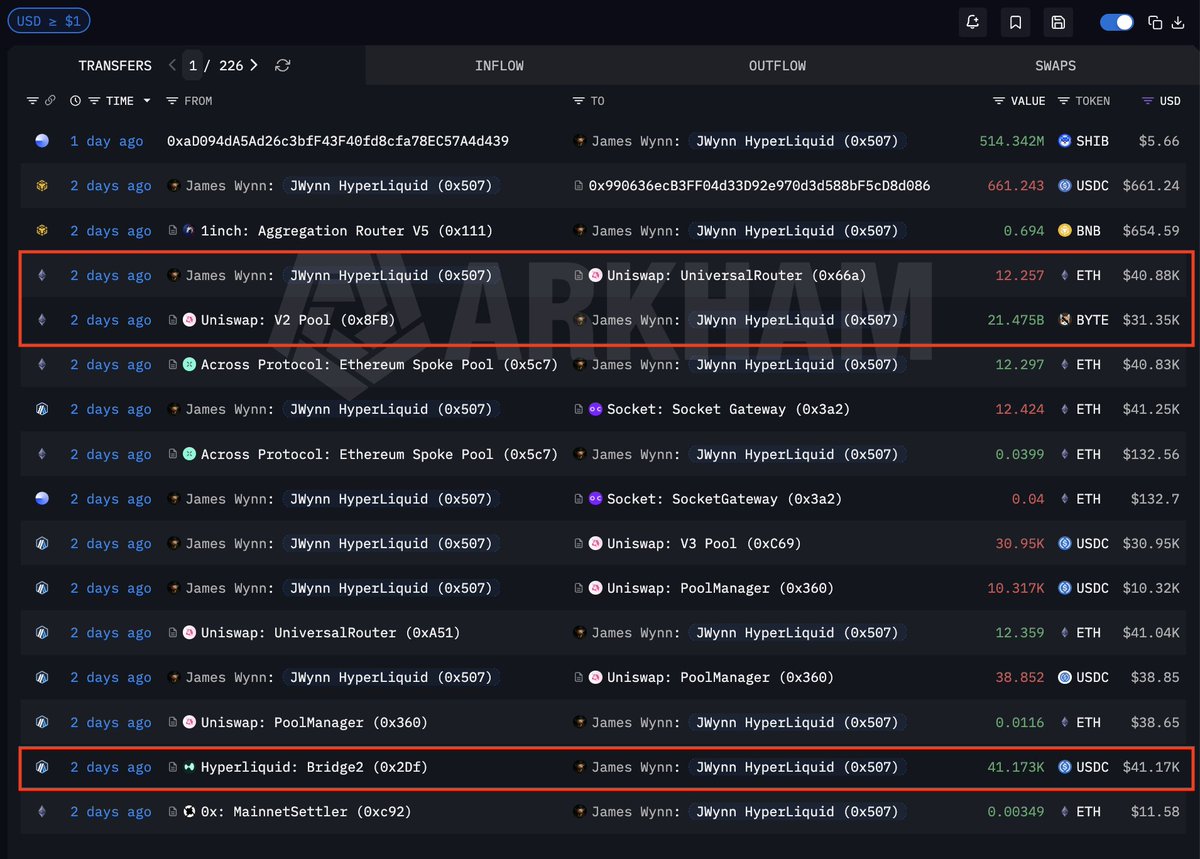Click the chain icon on the $5.66 row
This screenshot has width=1200, height=859.
pos(42,141)
